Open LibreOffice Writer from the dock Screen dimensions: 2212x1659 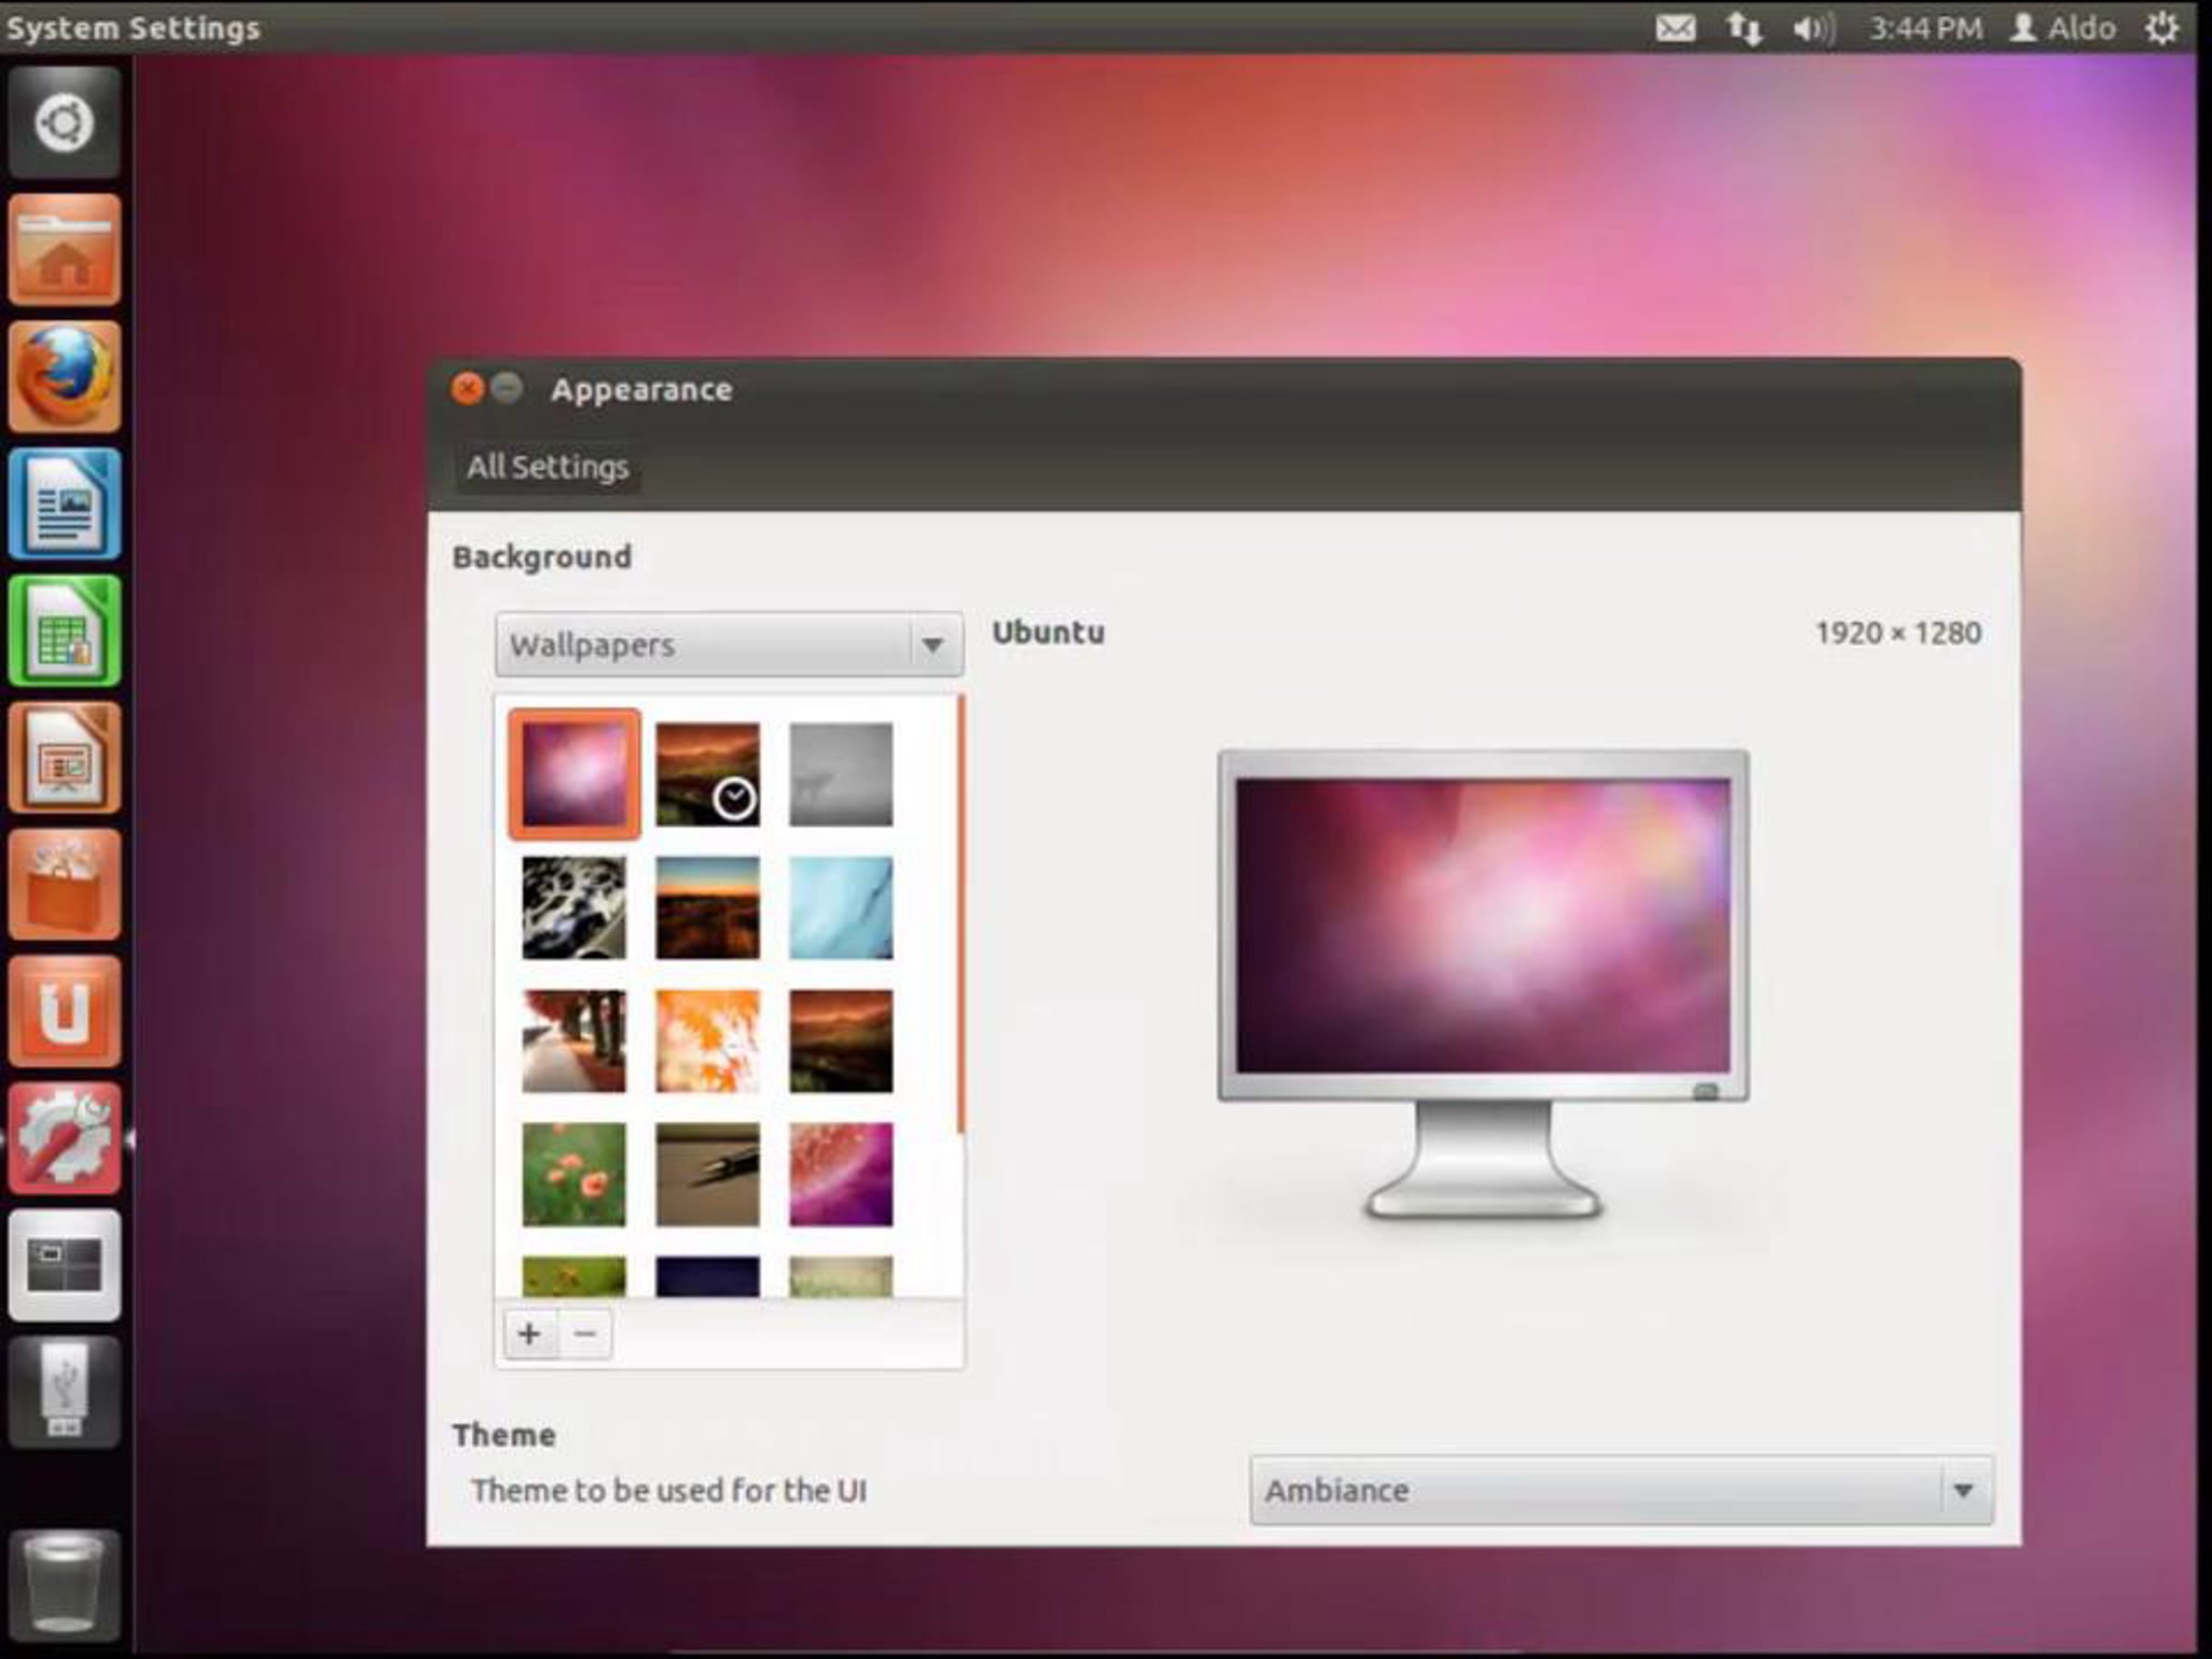tap(64, 503)
